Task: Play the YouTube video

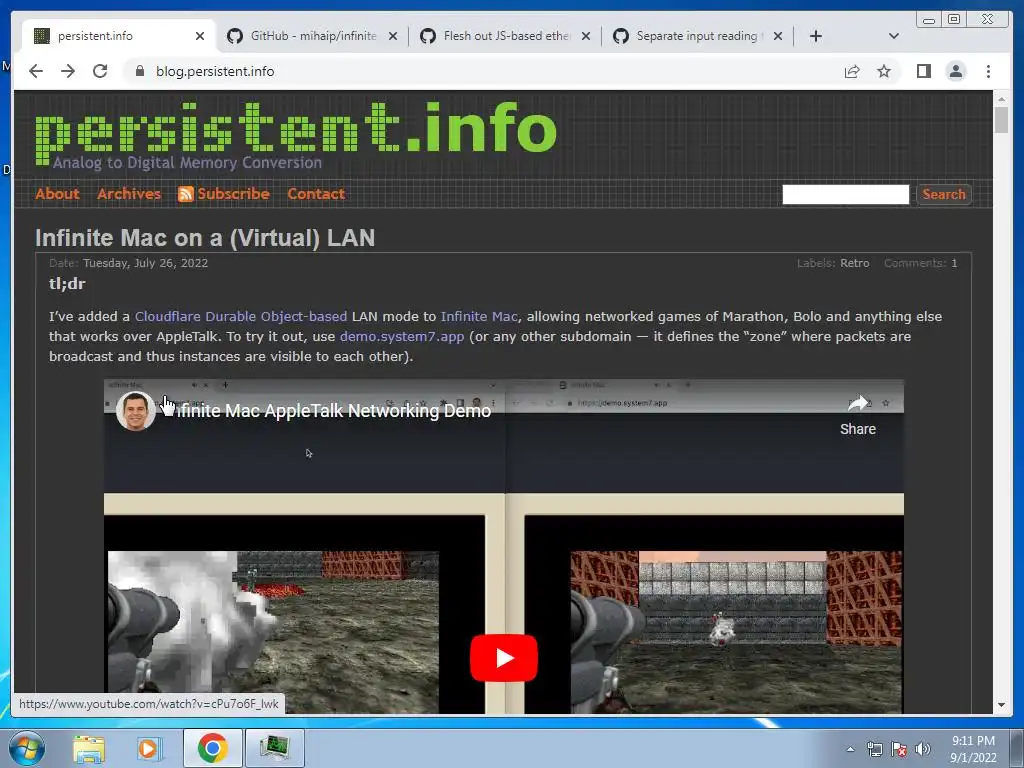Action: coord(504,658)
